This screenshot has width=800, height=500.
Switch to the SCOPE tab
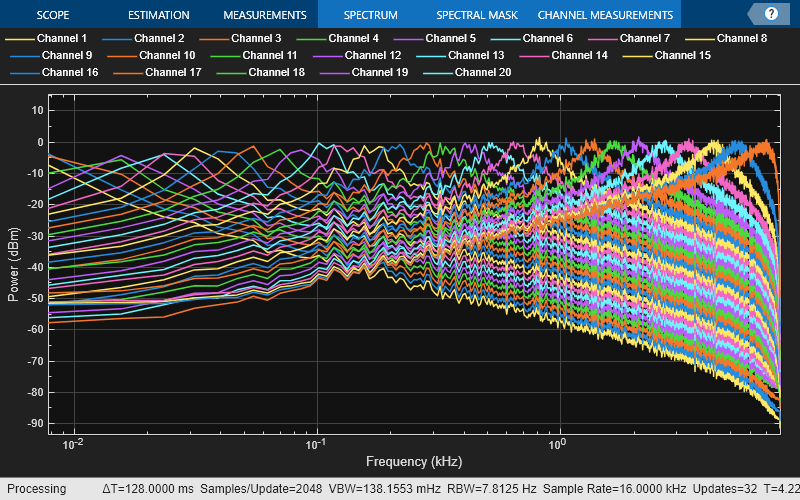pos(53,15)
